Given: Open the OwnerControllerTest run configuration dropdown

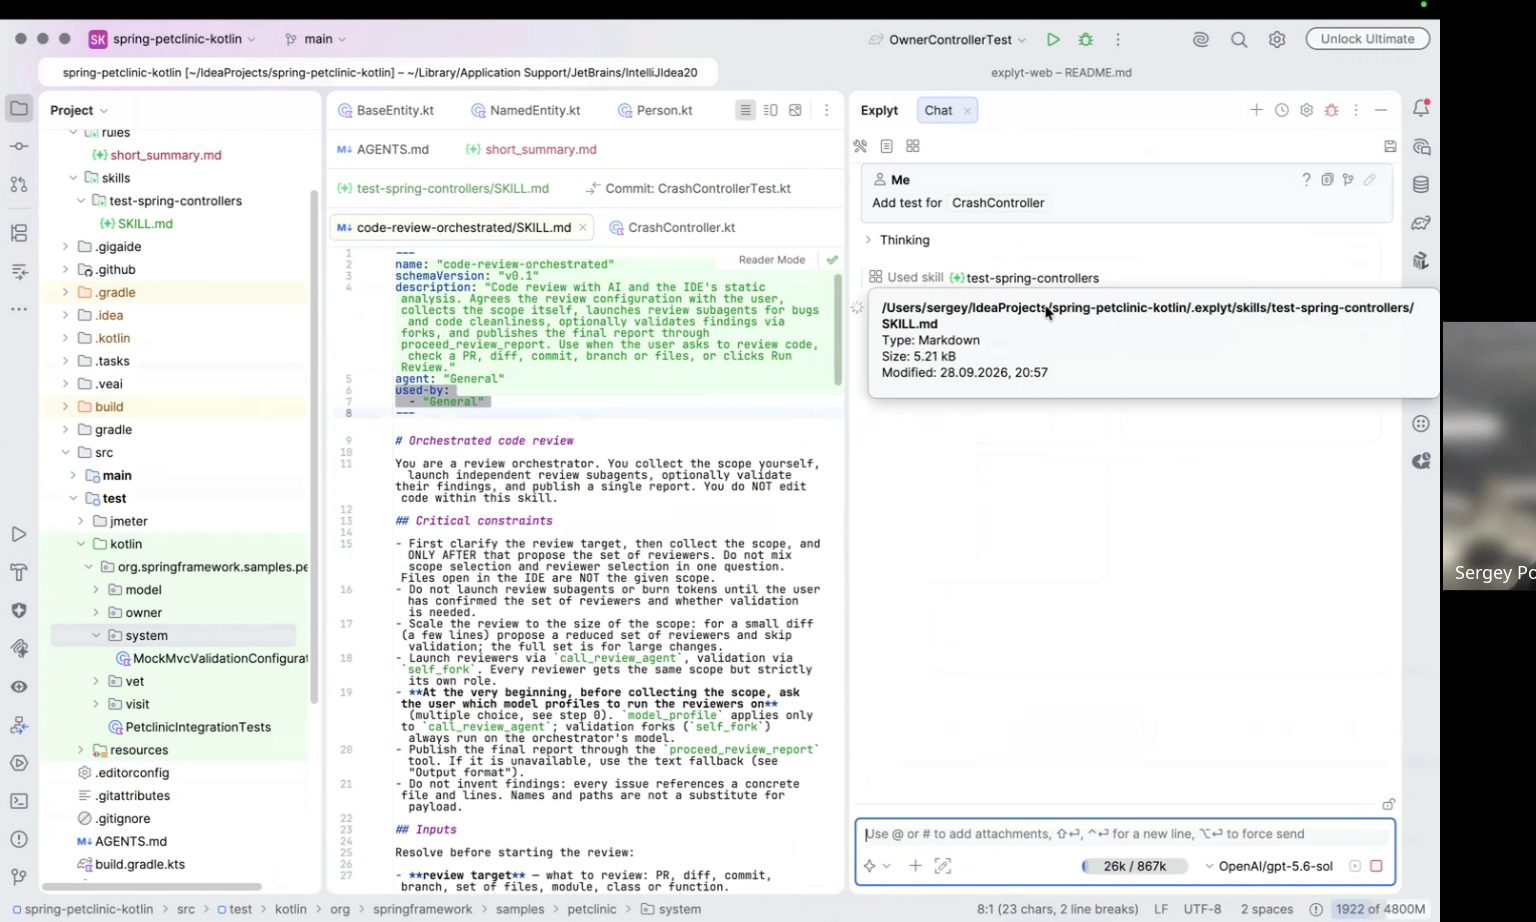Looking at the screenshot, I should 947,39.
